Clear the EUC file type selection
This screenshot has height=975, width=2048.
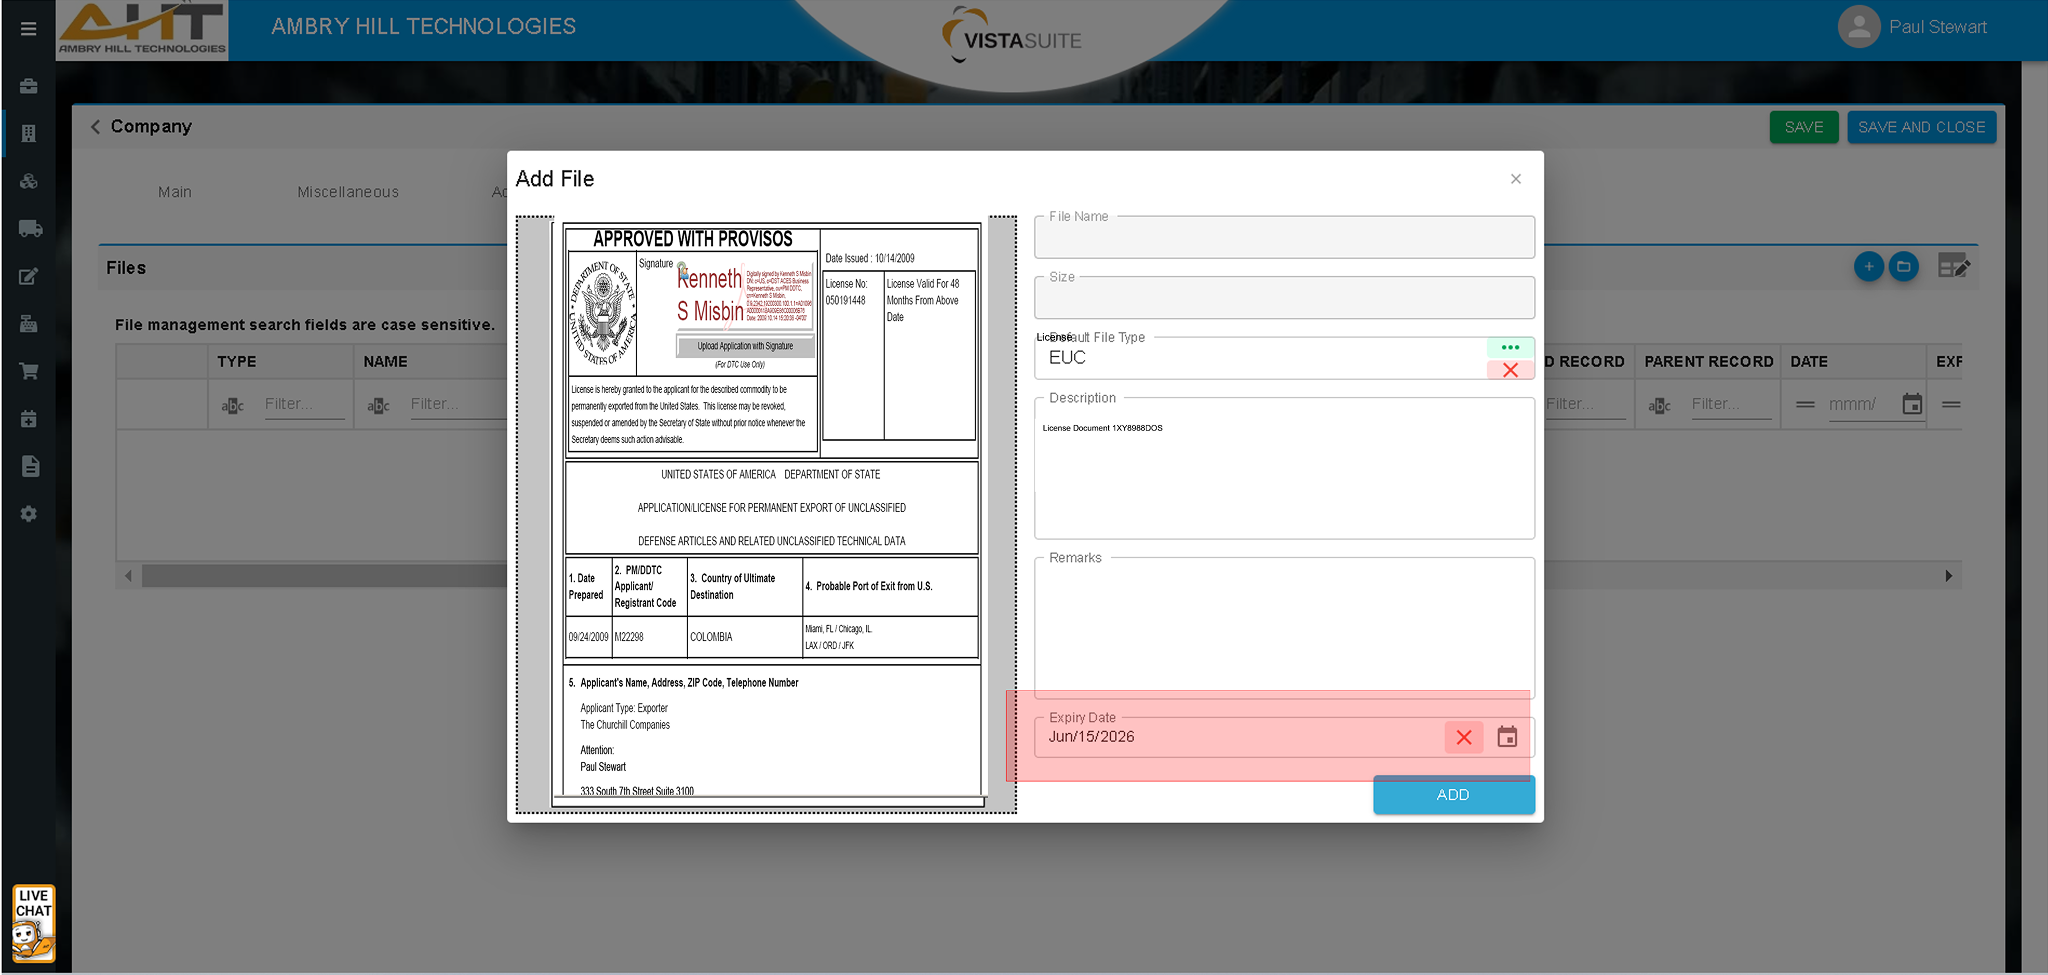(1510, 370)
